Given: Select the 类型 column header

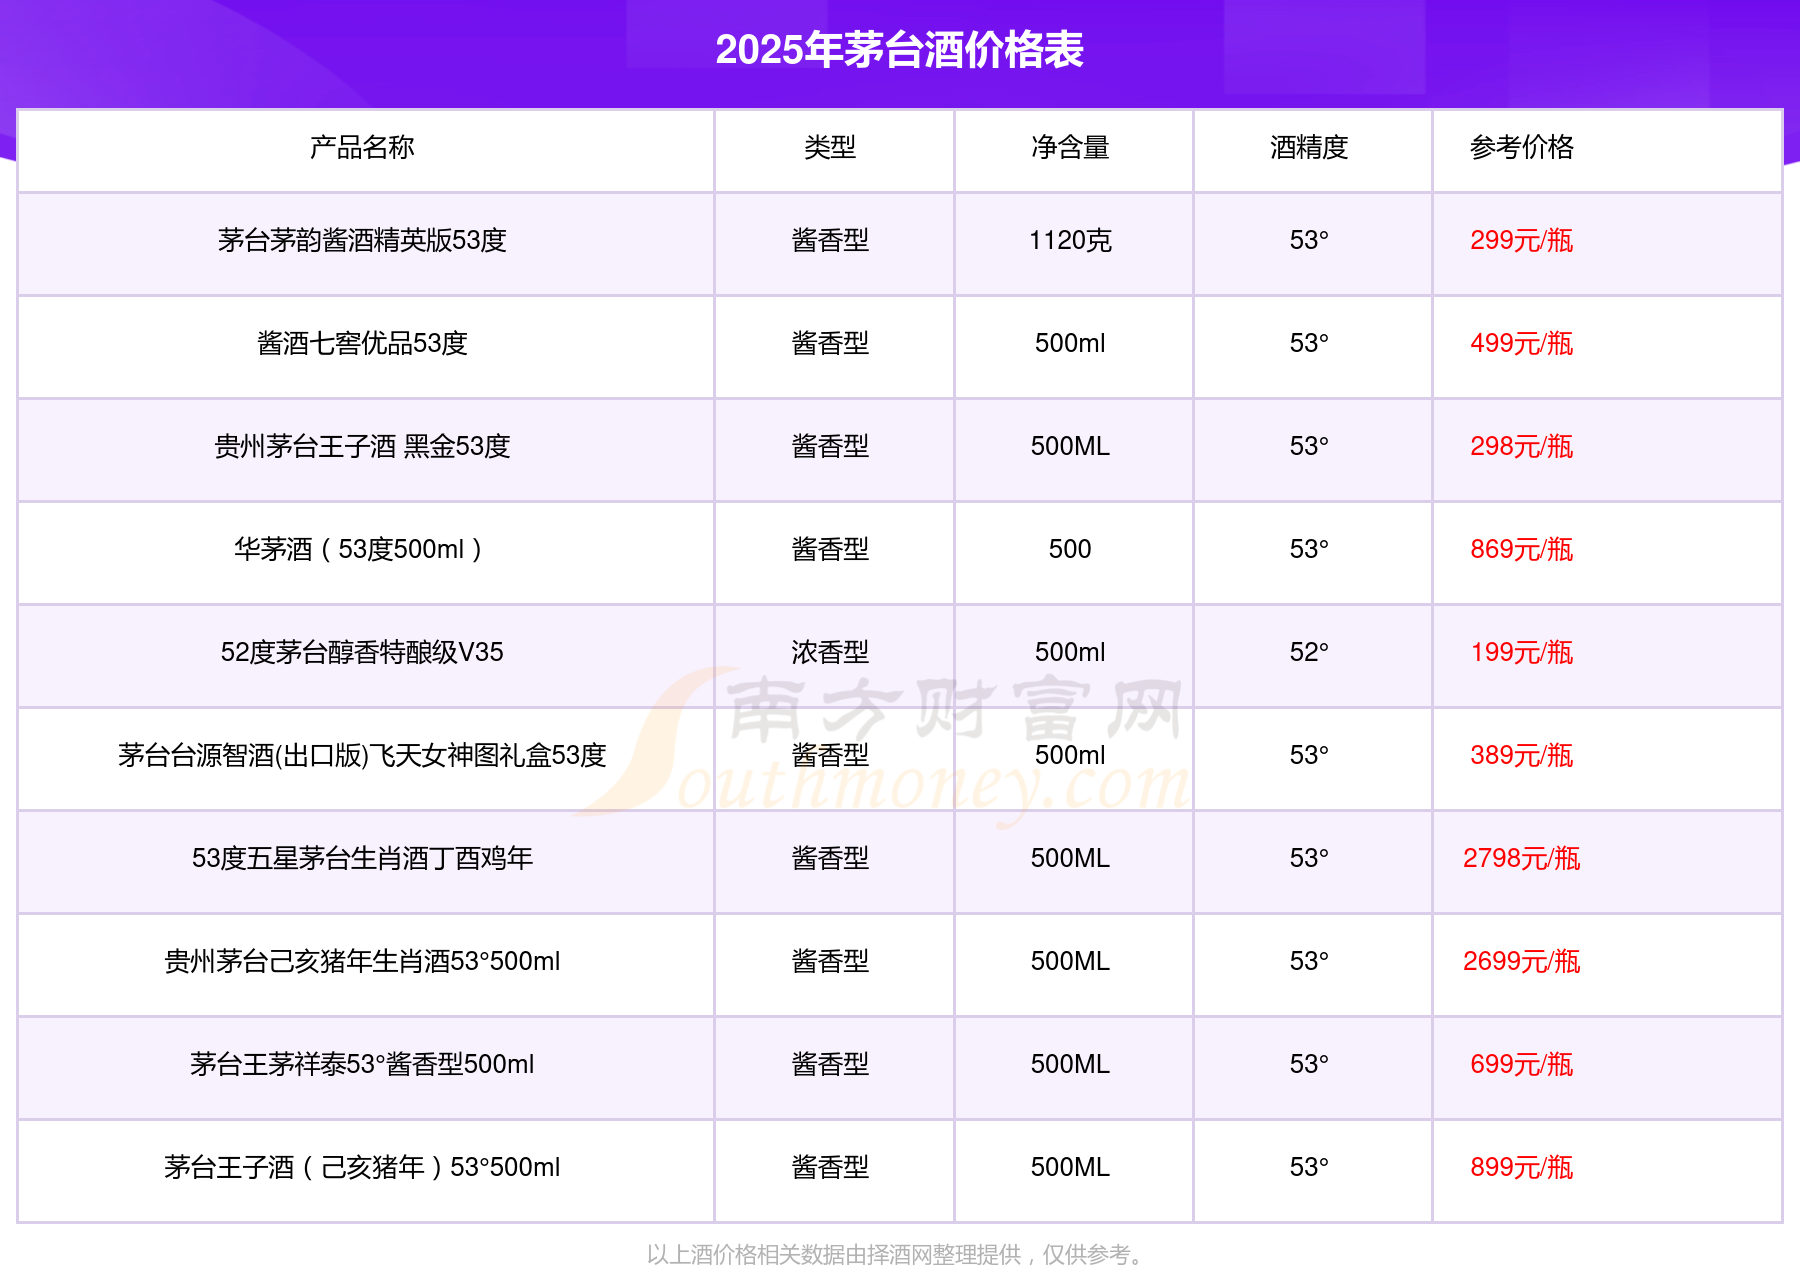Looking at the screenshot, I should [830, 148].
